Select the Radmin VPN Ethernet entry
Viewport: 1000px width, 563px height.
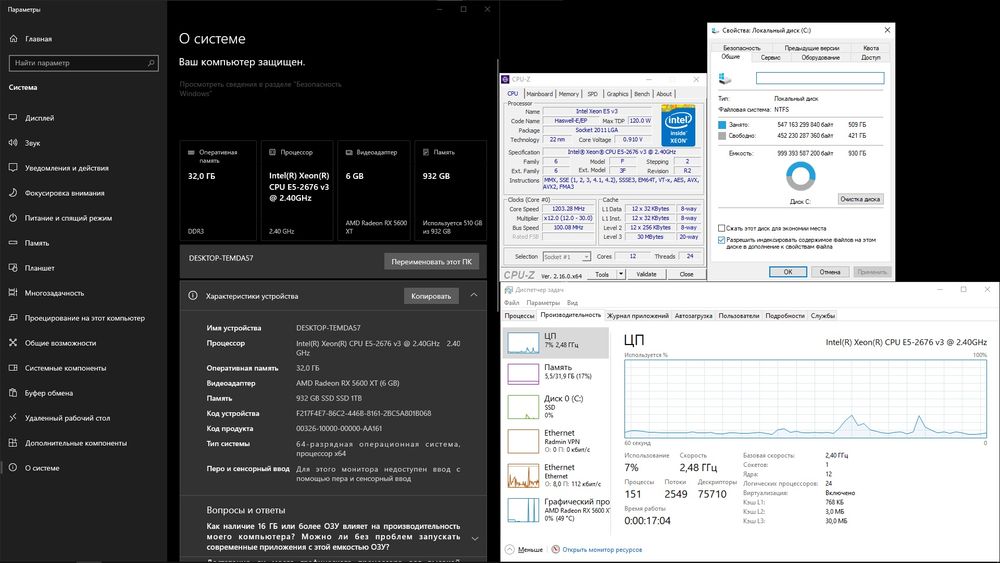tap(556, 441)
